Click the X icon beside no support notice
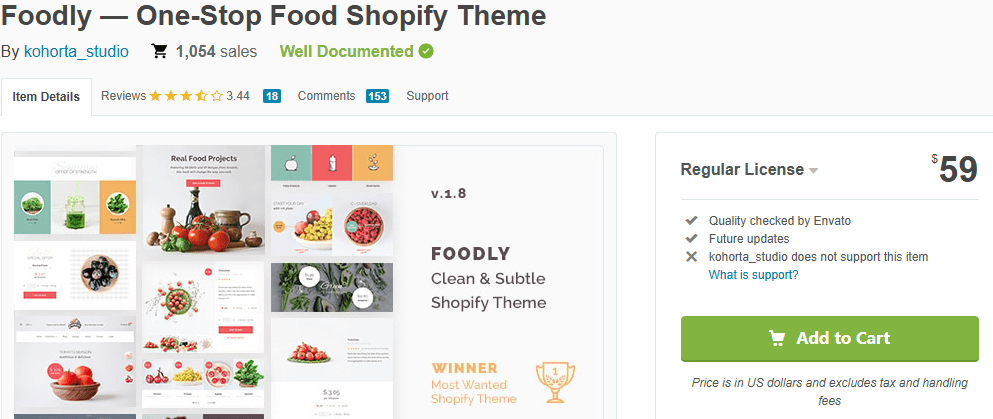Image resolution: width=993 pixels, height=419 pixels. click(x=691, y=257)
